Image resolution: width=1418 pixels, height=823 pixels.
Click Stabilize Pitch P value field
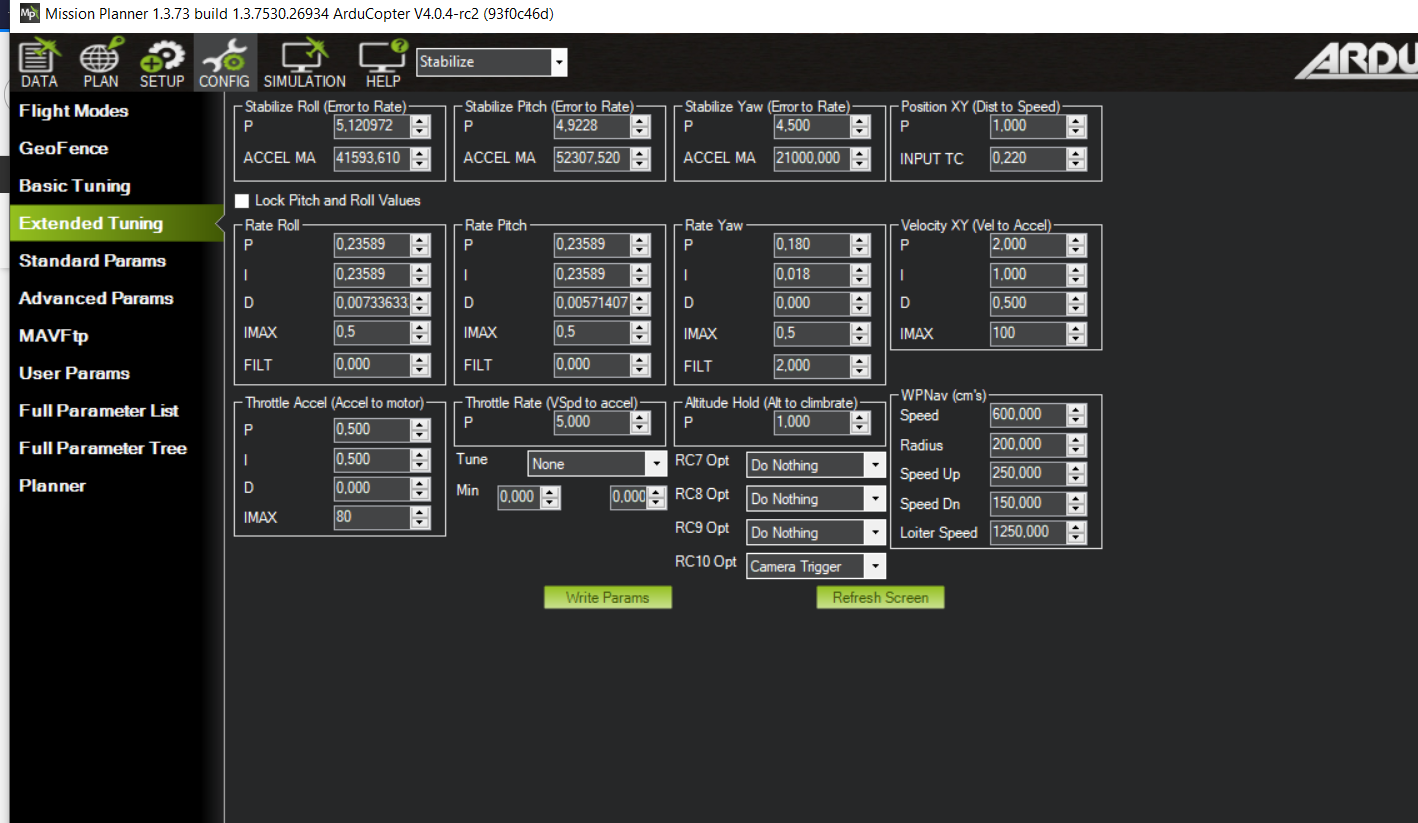pyautogui.click(x=592, y=127)
